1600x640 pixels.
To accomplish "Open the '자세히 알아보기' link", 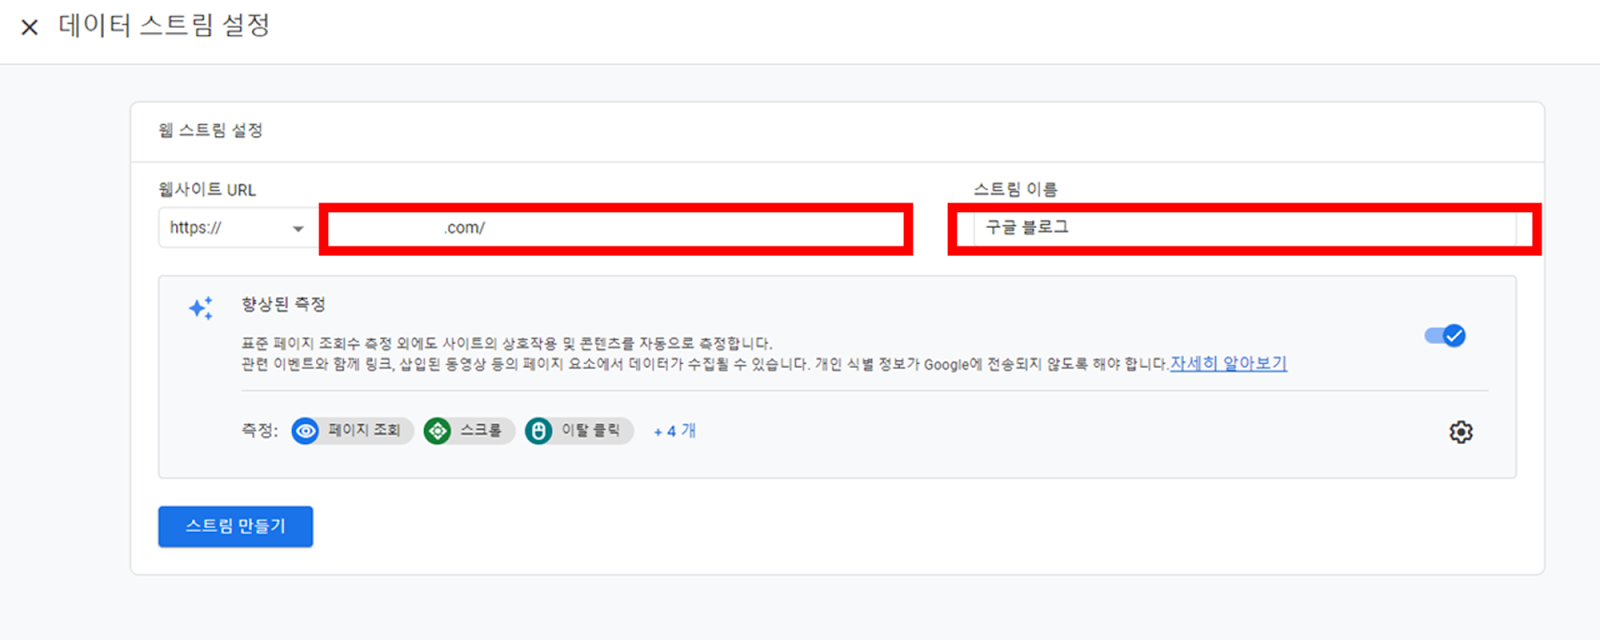I will point(1228,364).
